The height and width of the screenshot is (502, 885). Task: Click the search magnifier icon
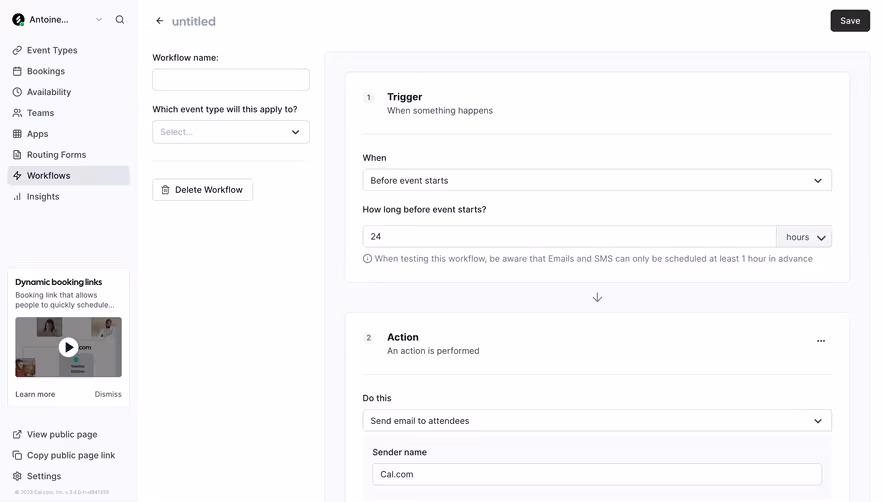point(120,20)
